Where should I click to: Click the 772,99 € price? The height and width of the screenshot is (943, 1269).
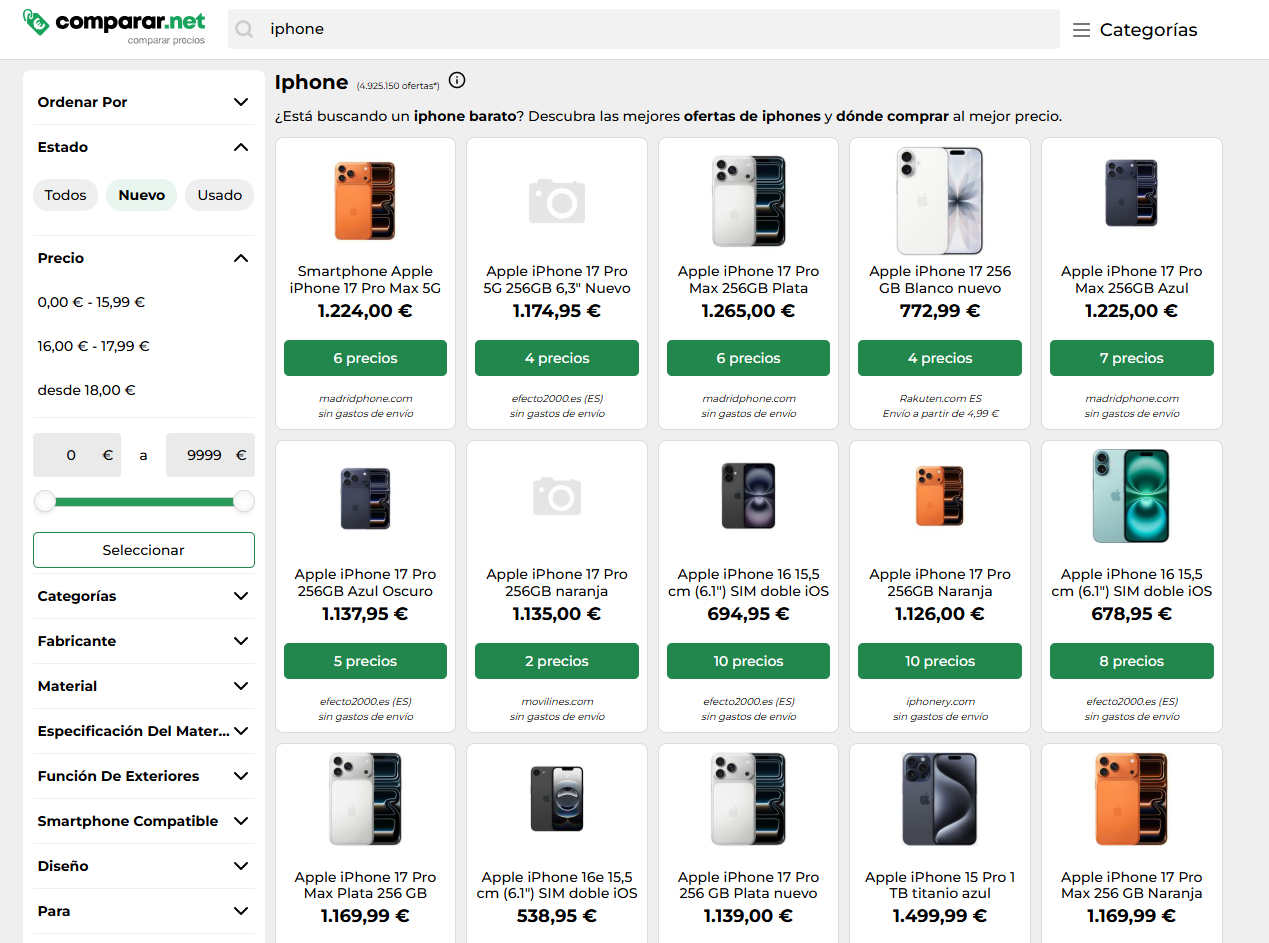pyautogui.click(x=940, y=311)
